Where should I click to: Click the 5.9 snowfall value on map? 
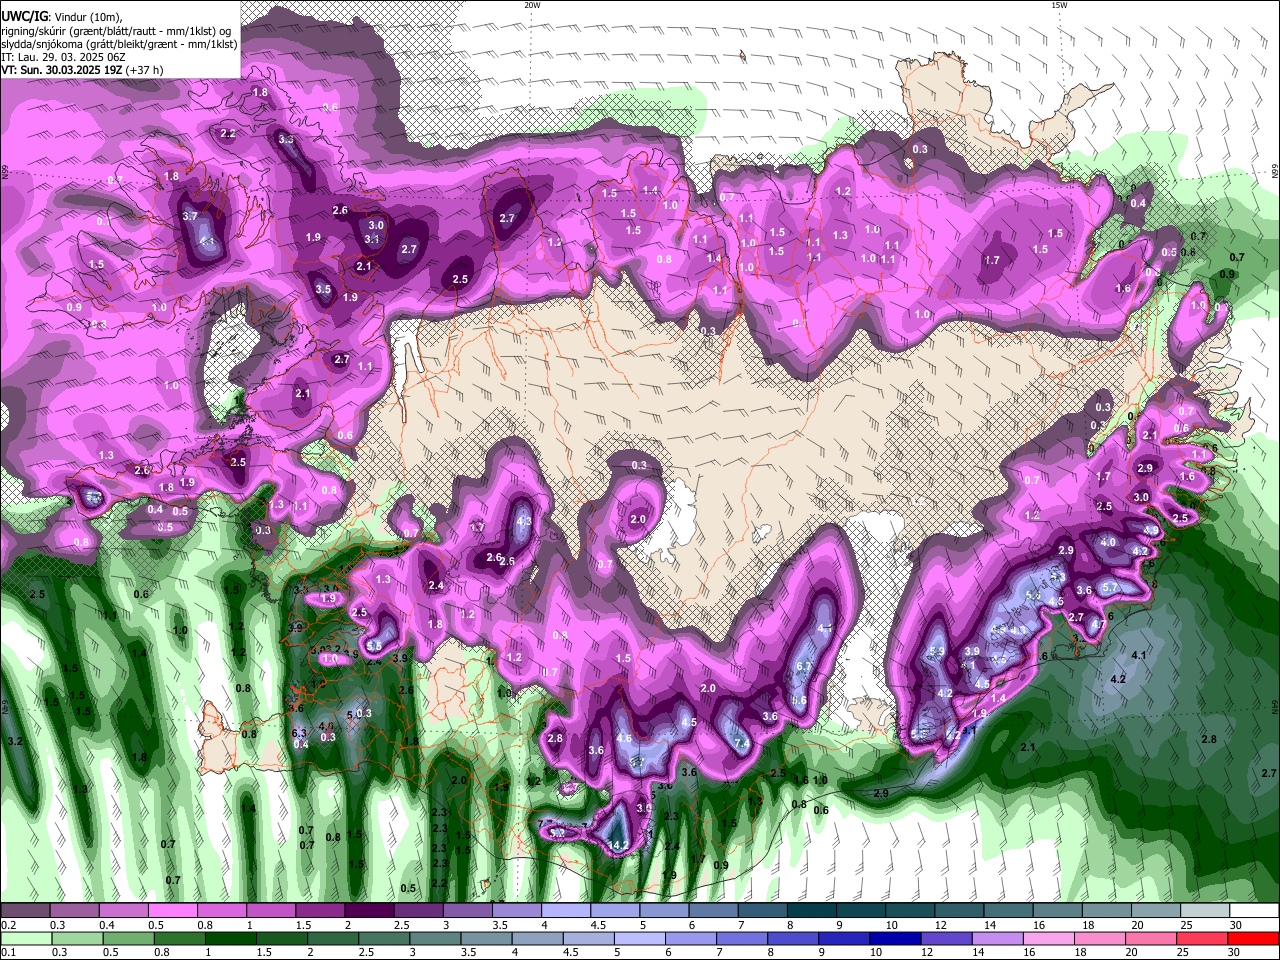point(937,652)
